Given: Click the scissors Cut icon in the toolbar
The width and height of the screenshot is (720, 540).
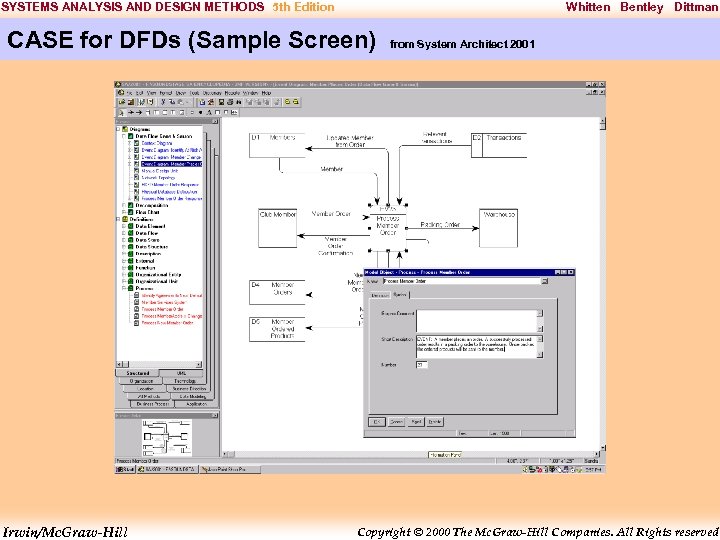Looking at the screenshot, I should (163, 102).
